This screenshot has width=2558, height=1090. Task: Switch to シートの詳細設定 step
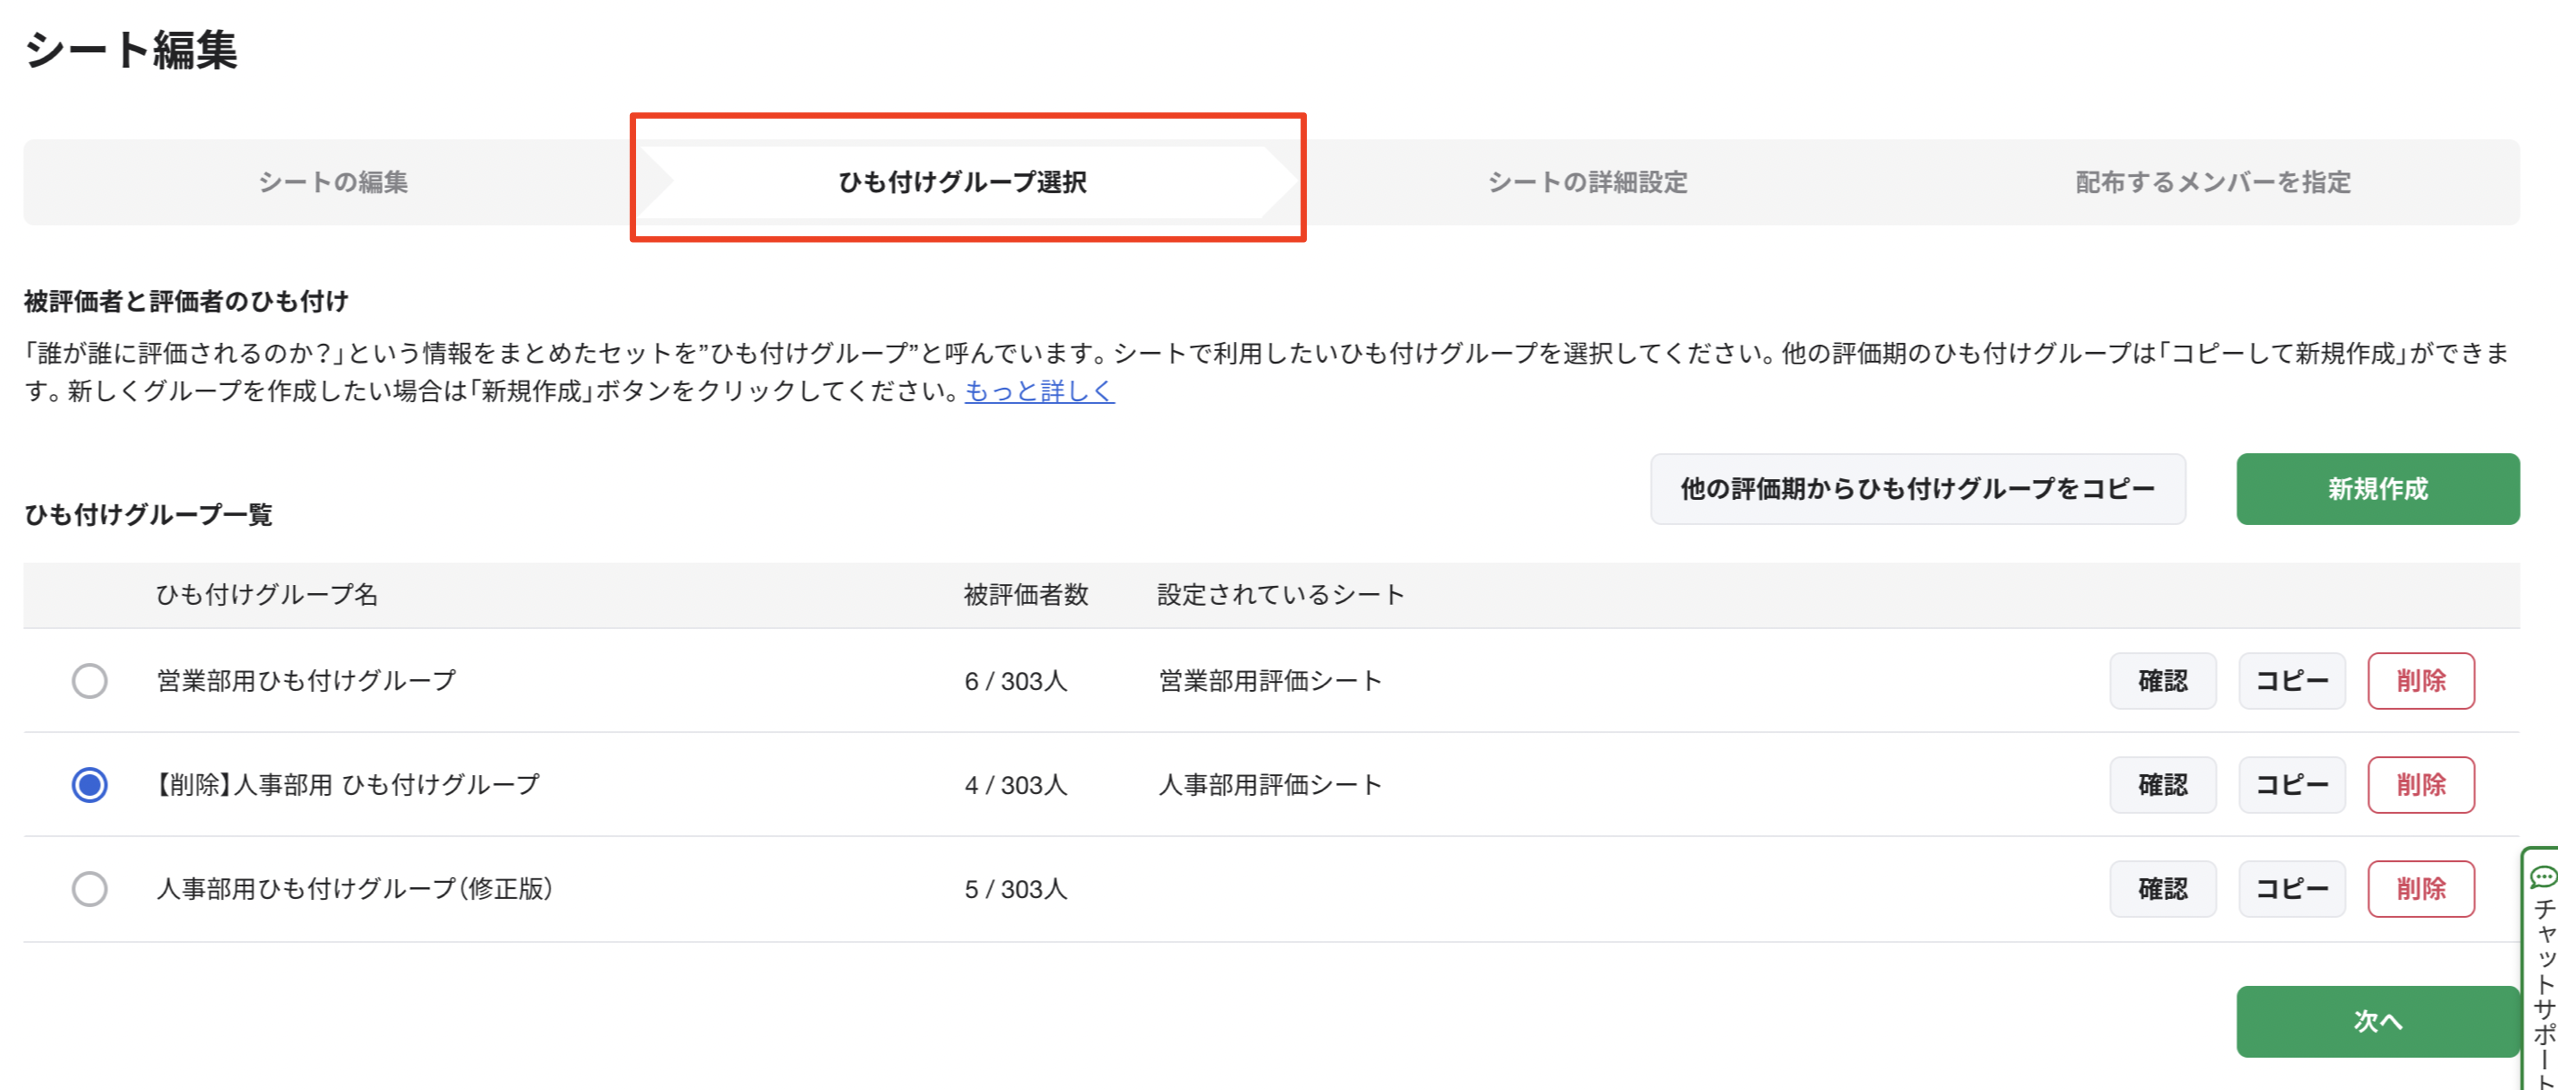[x=1587, y=182]
